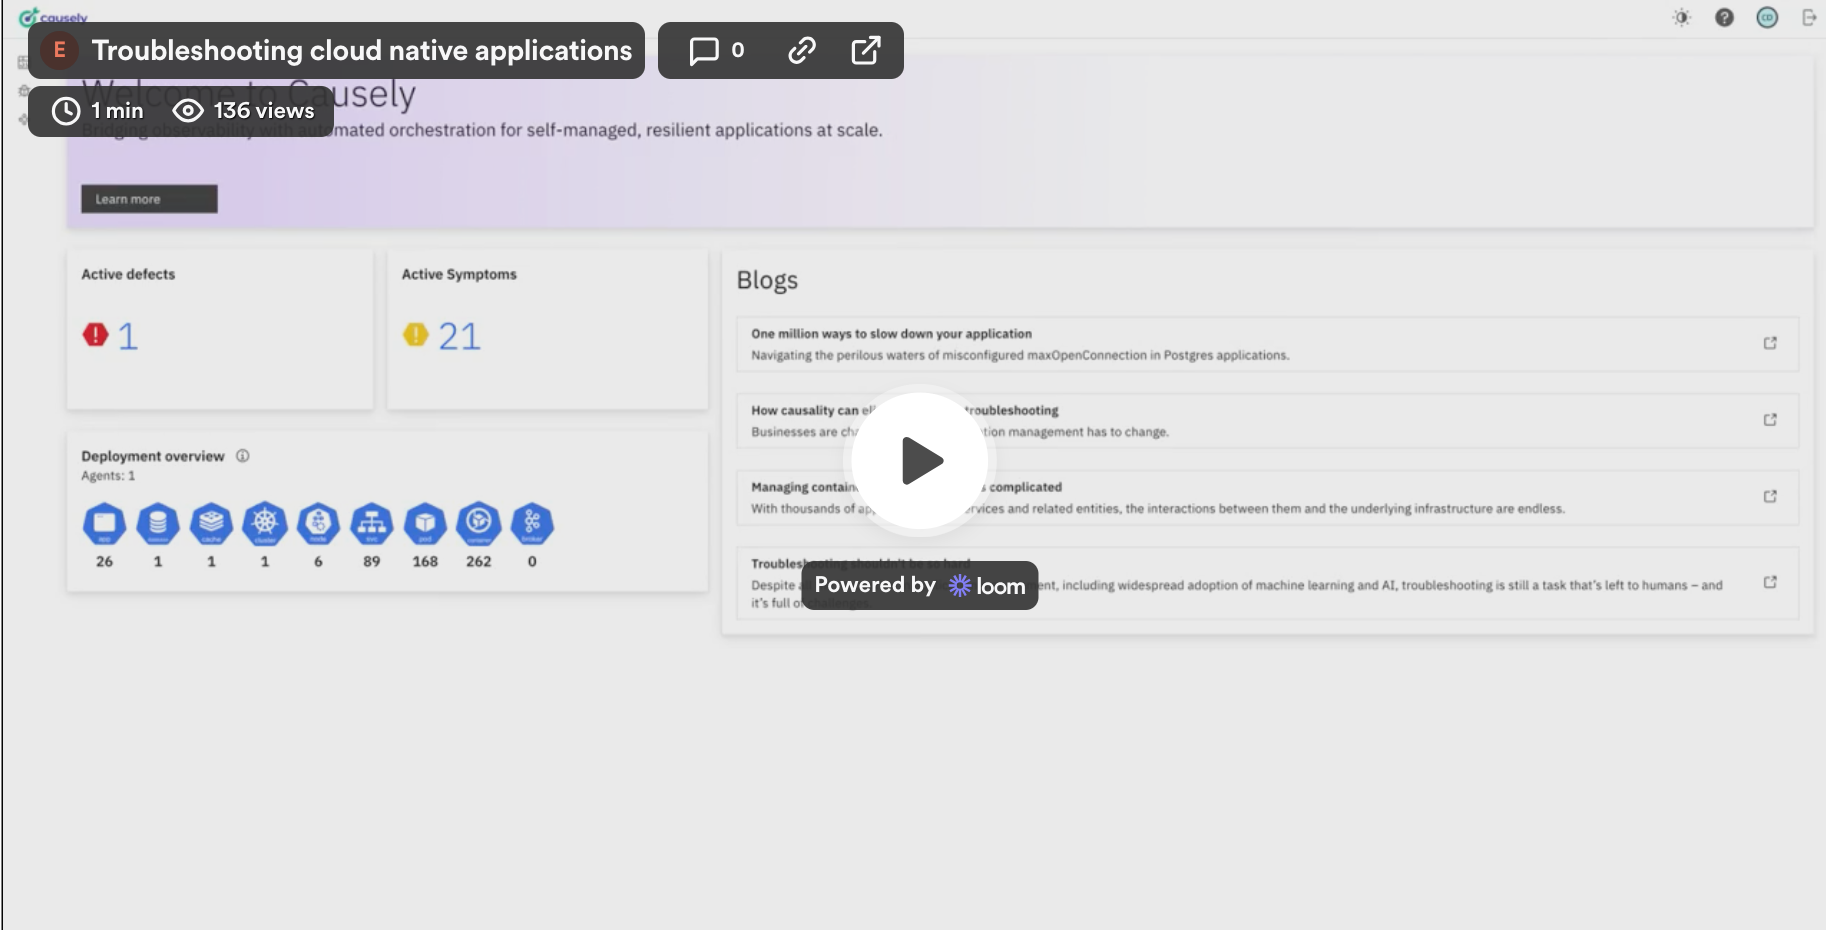Click the node icon showing 6
1826x930 pixels.
318,525
